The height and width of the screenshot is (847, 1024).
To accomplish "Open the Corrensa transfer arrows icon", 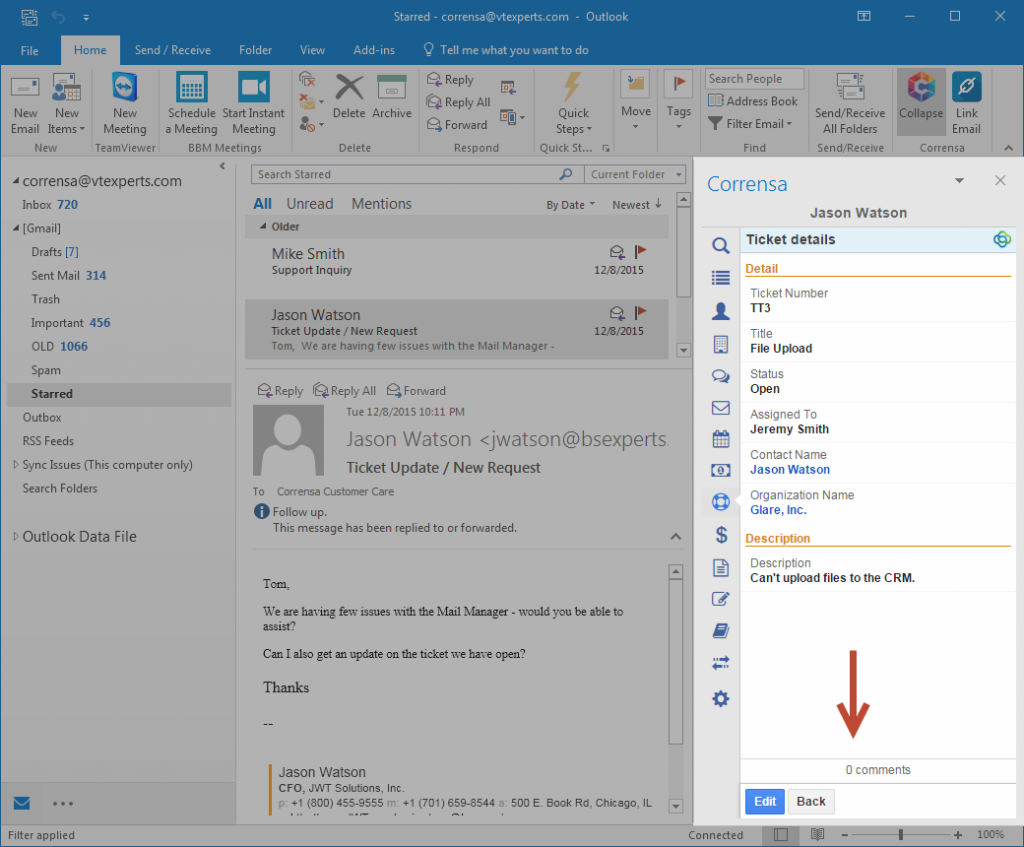I will (x=720, y=663).
